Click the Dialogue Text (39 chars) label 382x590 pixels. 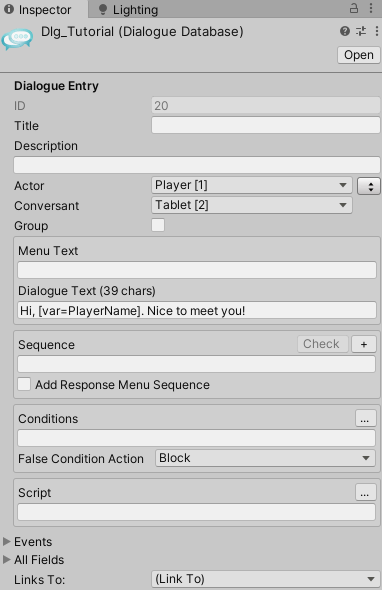[87, 291]
